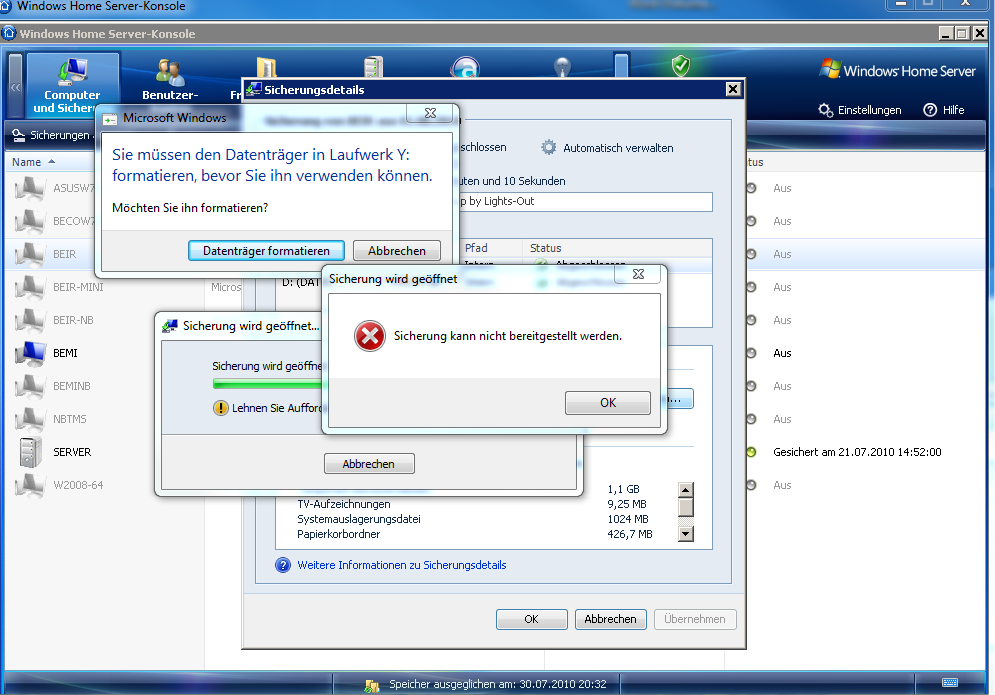Image resolution: width=995 pixels, height=695 pixels.
Task: Click the yellow warning icon in progress dialog
Action: [x=220, y=407]
